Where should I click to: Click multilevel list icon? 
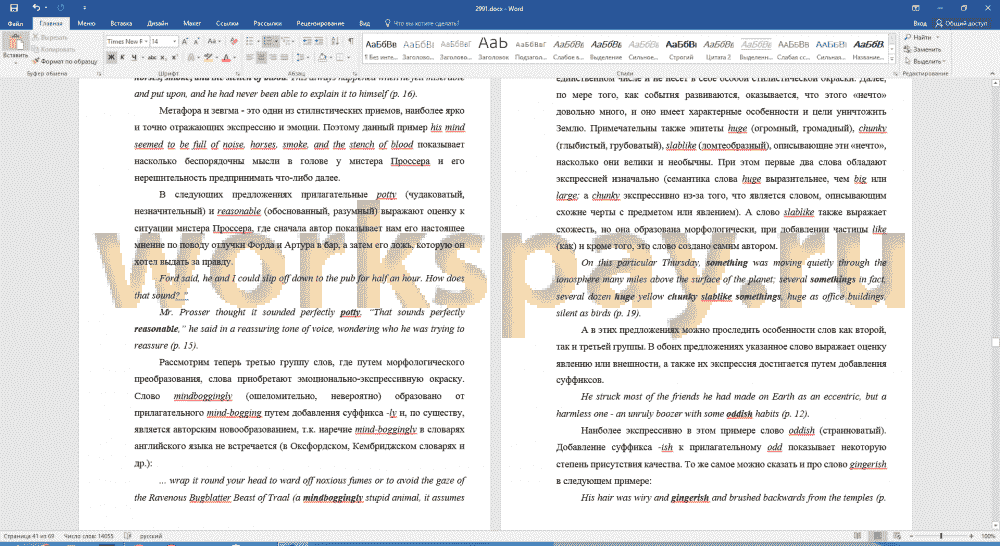click(286, 41)
